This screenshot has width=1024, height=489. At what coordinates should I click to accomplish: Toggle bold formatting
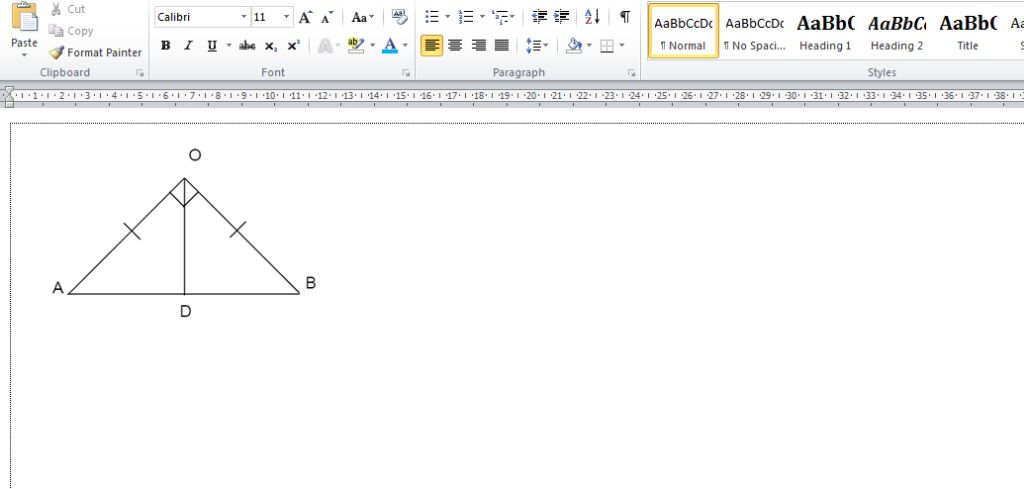click(165, 45)
